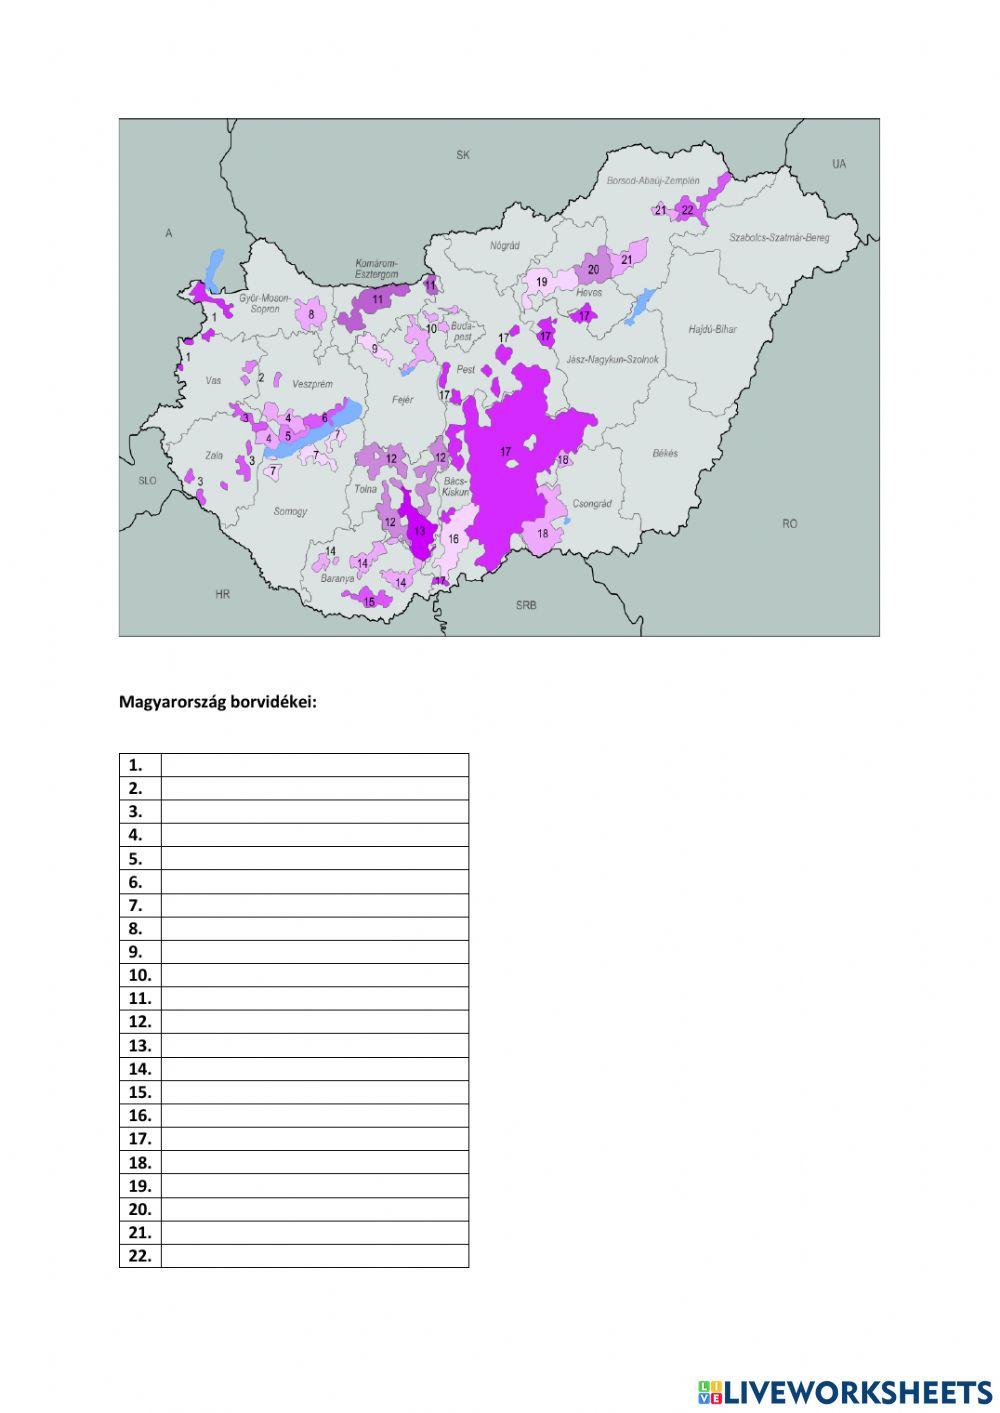This screenshot has width=1000, height=1413.
Task: Select the region marked 16 on map
Action: (x=453, y=538)
